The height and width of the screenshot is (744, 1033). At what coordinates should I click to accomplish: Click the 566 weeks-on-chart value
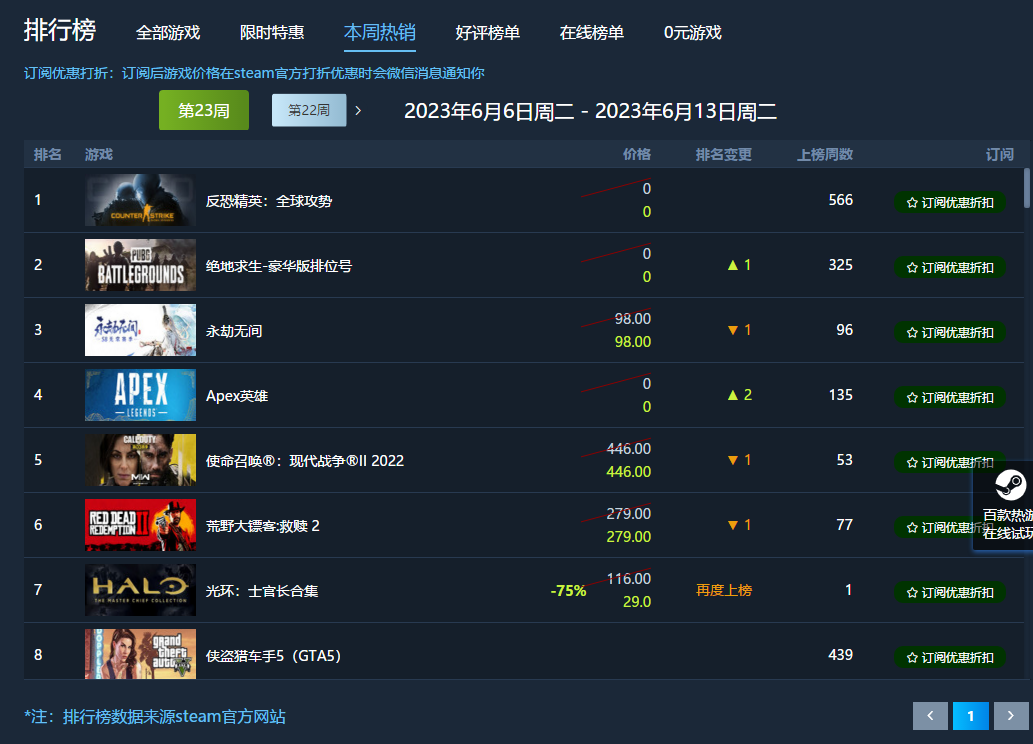[x=841, y=200]
